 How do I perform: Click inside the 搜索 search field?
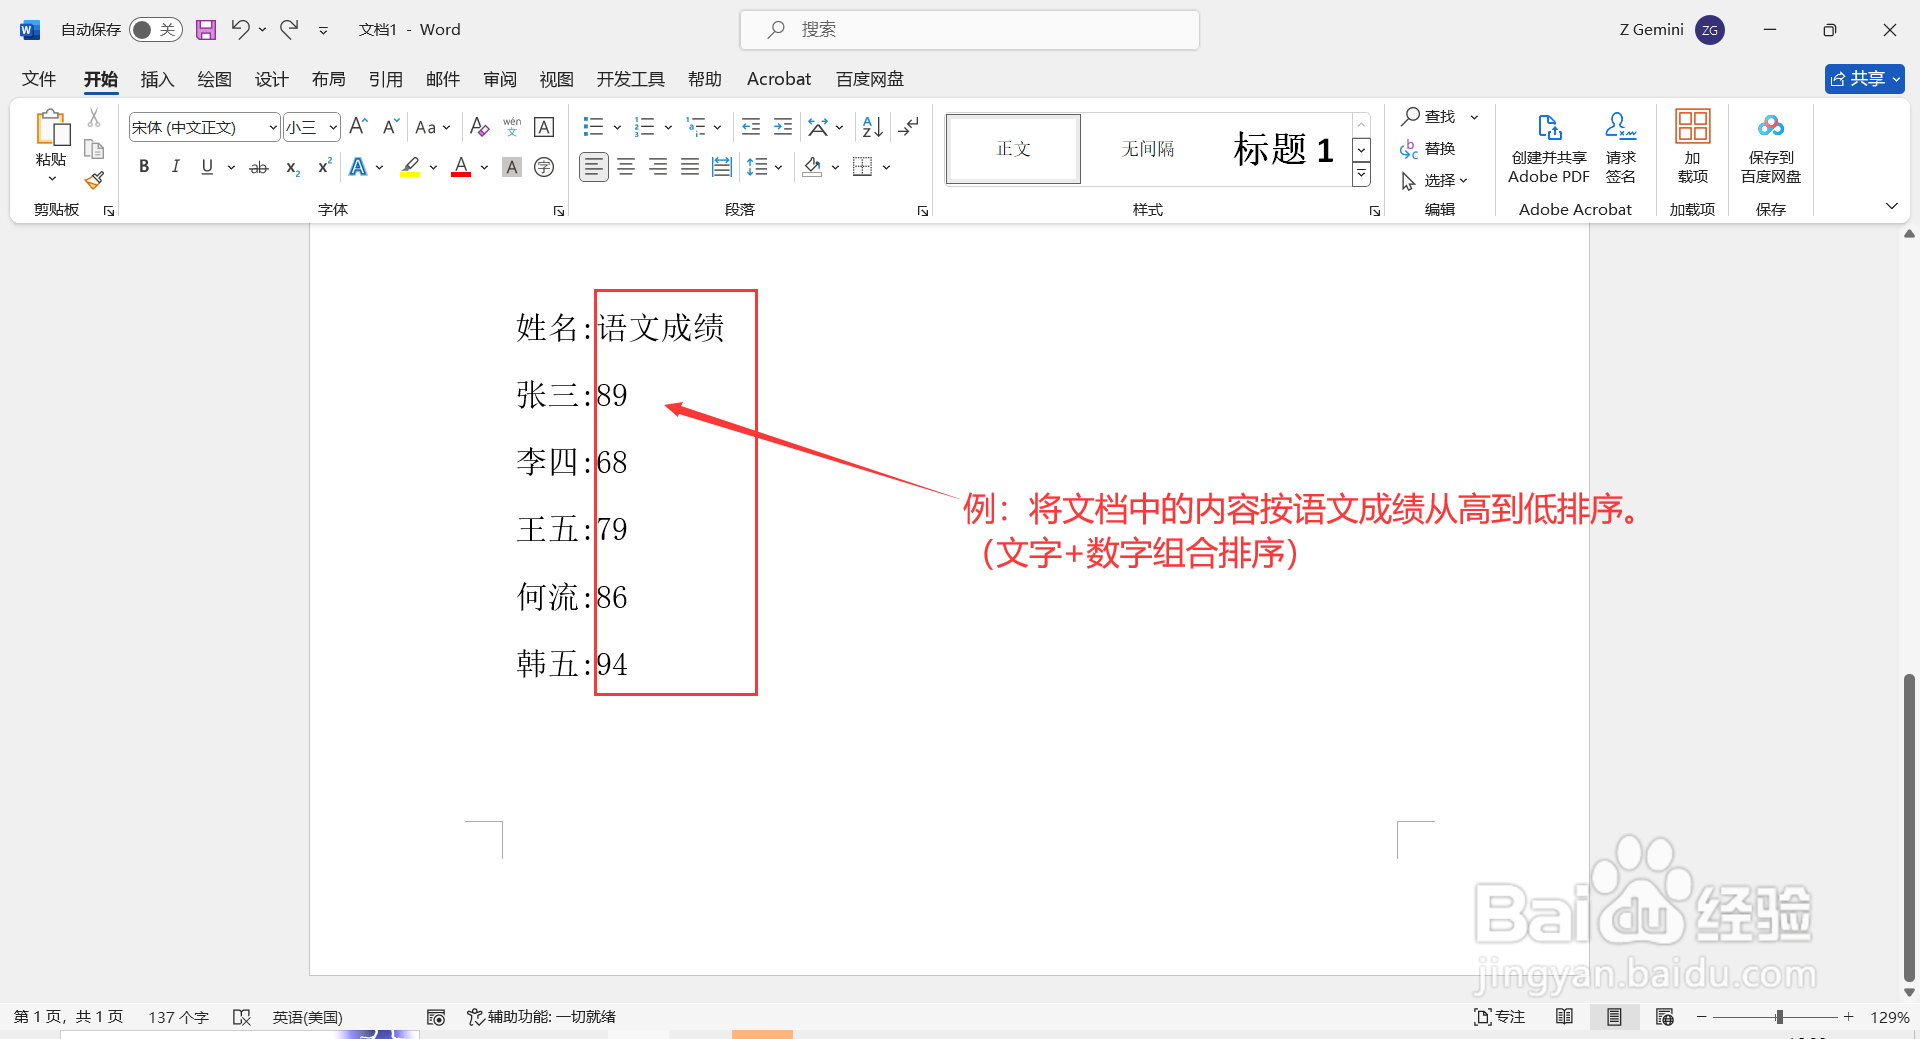(968, 29)
